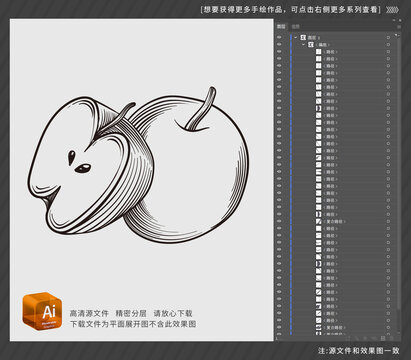The image size is (411, 360).
Task: Click the apple illustration on the artboard
Action: (138, 165)
